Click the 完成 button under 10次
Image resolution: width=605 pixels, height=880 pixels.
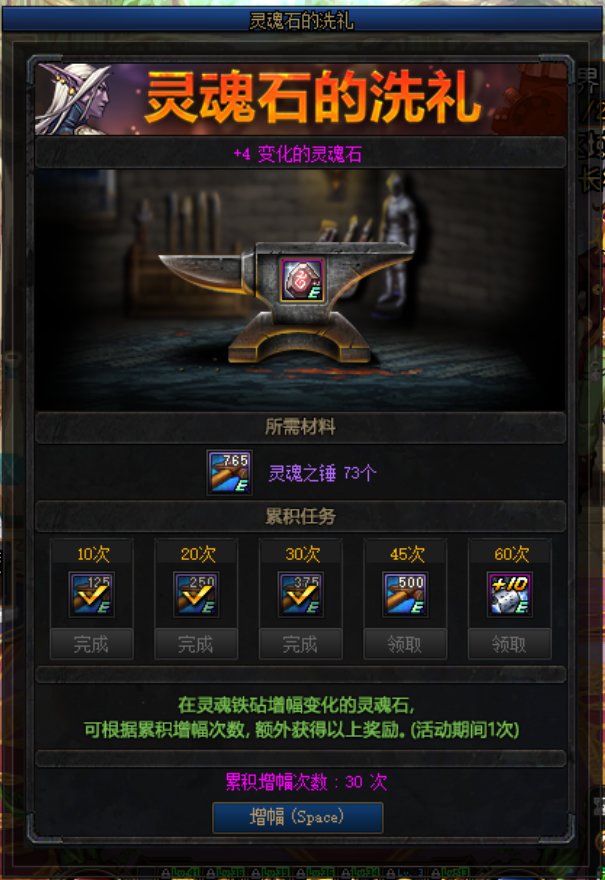pyautogui.click(x=91, y=644)
